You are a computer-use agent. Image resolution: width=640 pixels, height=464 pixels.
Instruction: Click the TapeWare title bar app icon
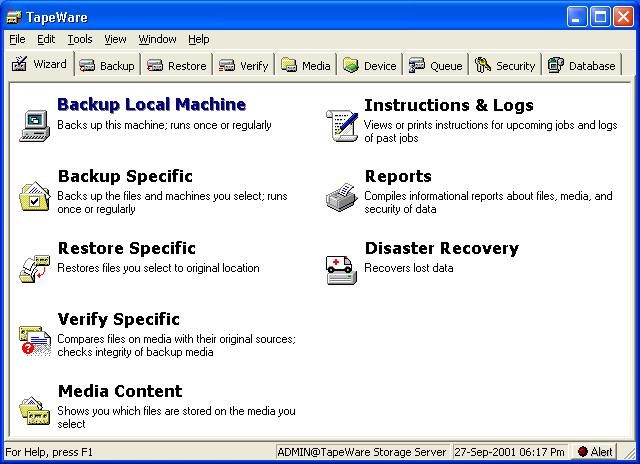click(x=14, y=17)
